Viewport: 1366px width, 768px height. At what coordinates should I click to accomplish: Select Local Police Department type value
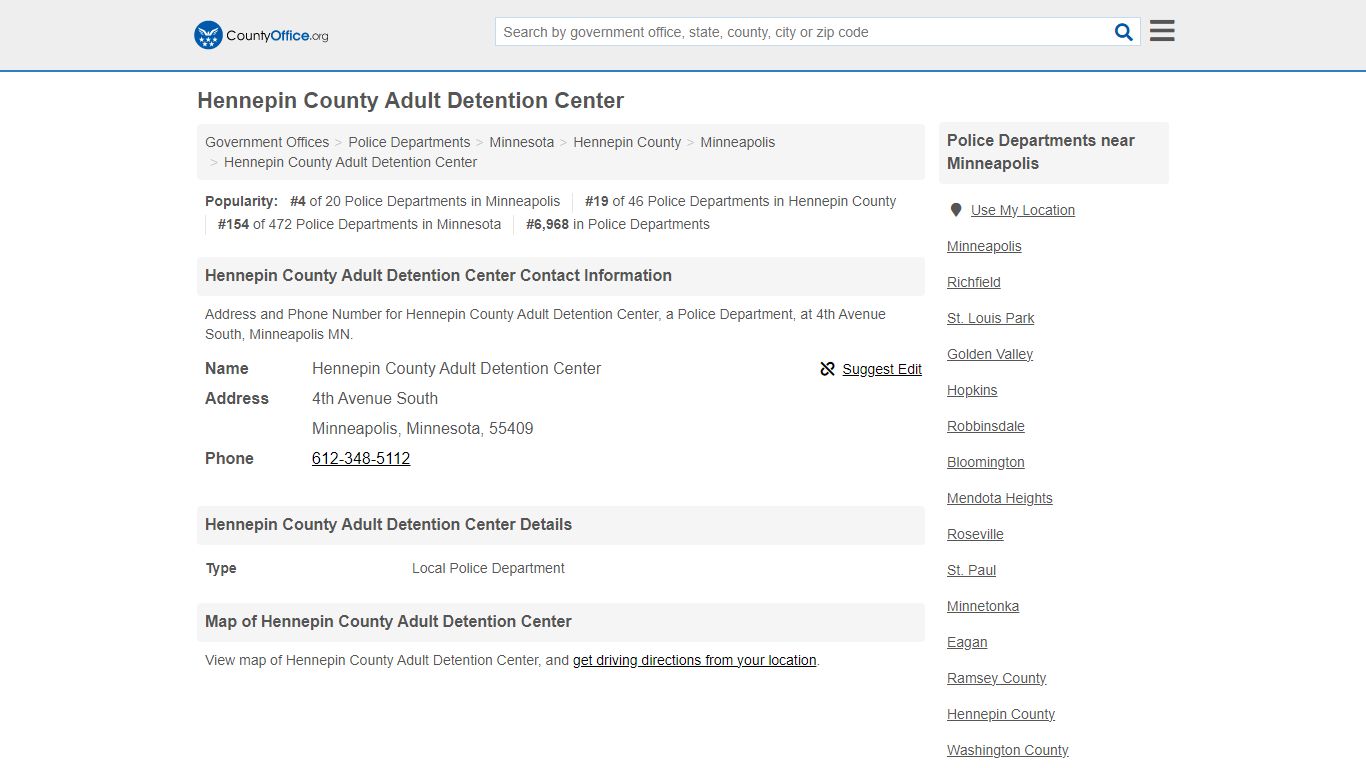click(488, 568)
